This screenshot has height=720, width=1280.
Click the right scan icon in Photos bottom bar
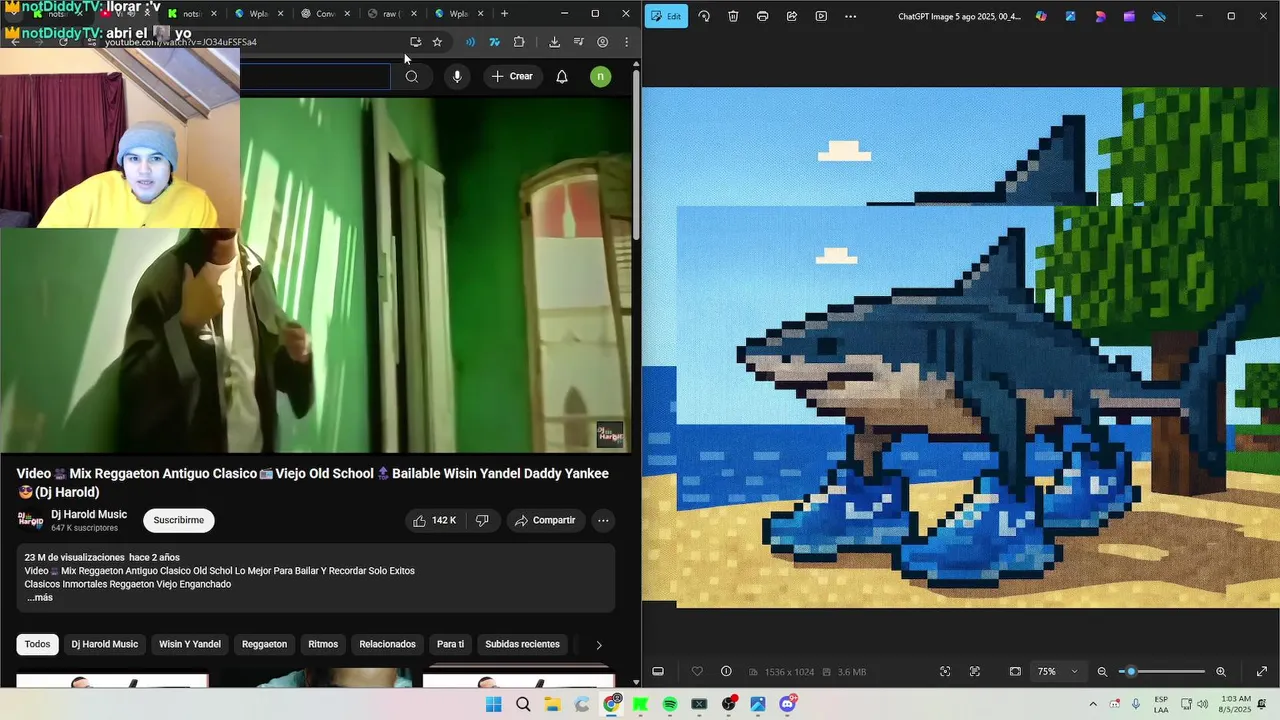click(x=975, y=671)
